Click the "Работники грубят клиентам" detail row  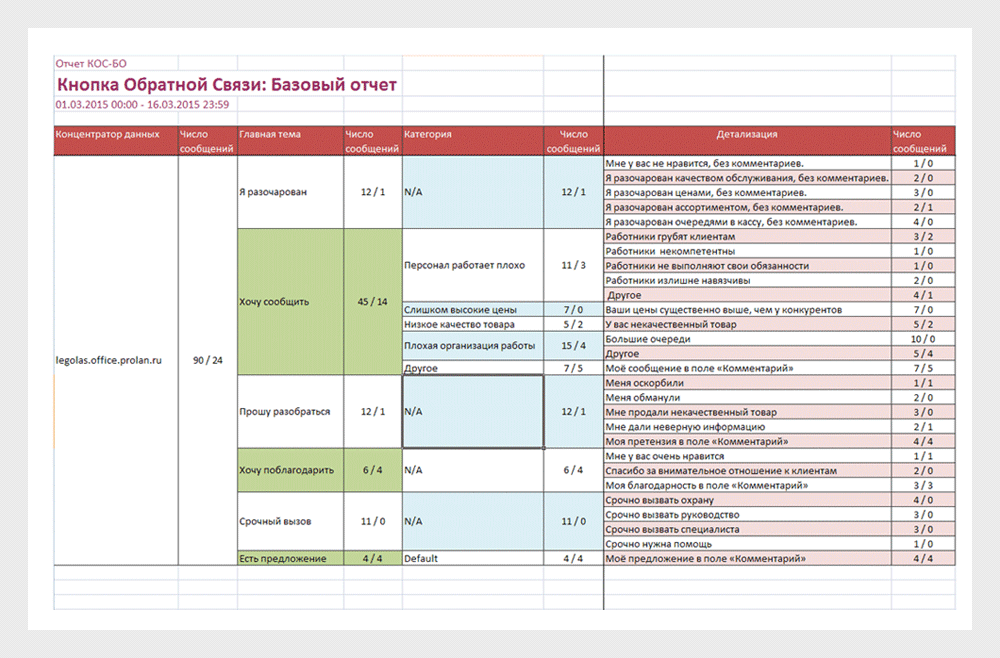pos(670,236)
